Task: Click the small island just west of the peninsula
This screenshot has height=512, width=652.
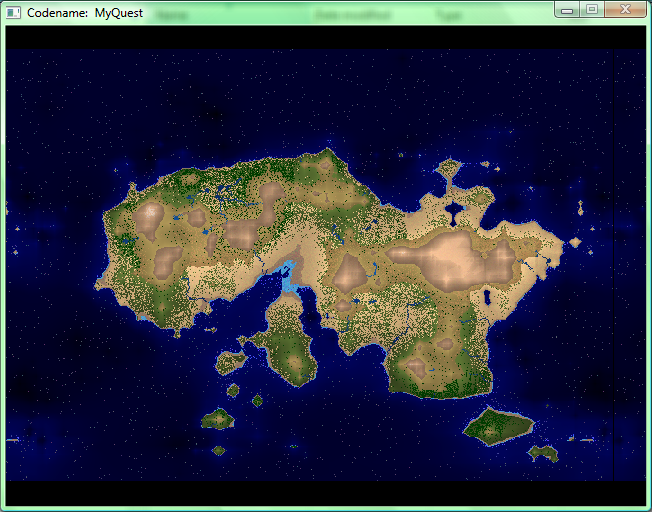Action: click(230, 360)
